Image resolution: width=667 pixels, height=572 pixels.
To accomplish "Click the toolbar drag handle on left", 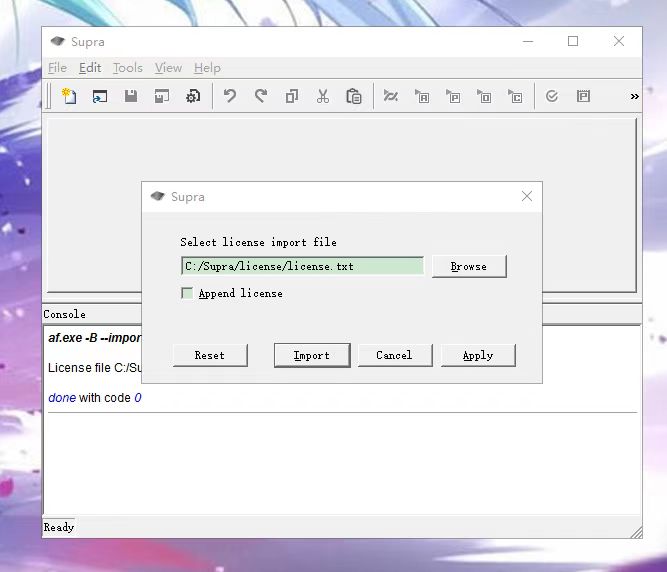I will (x=48, y=96).
